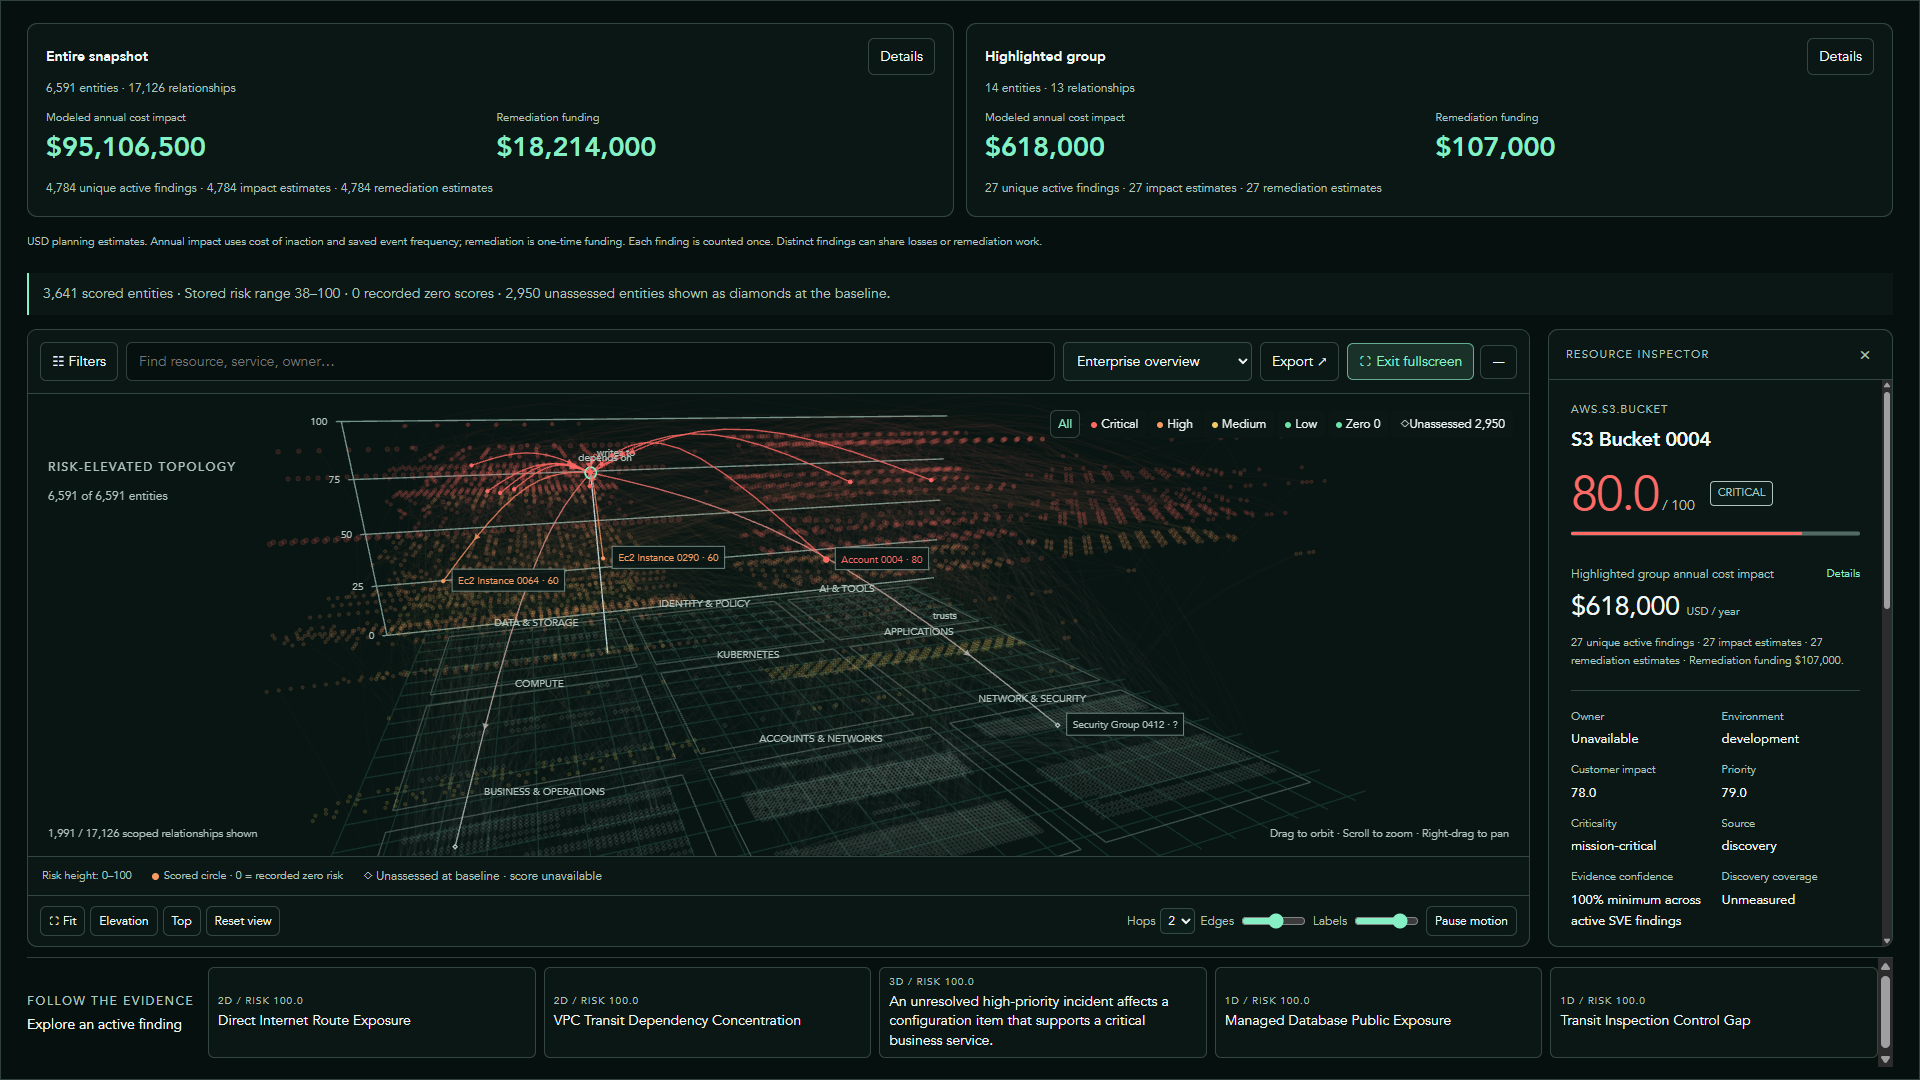Image resolution: width=1920 pixels, height=1080 pixels.
Task: Filter legend to Unassessed 2,950 entities
Action: coord(1453,424)
